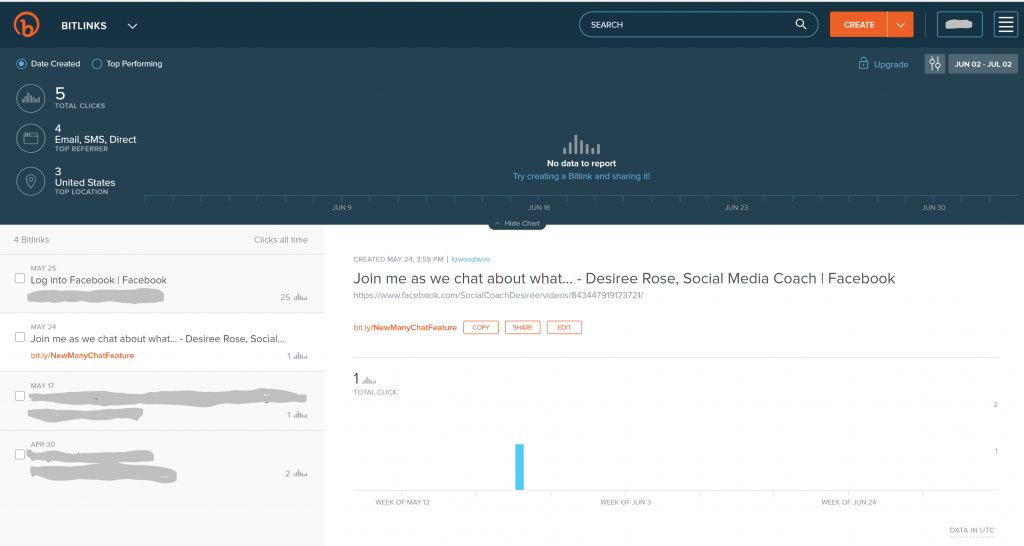
Task: Click the top referrer browser icon
Action: tap(31, 138)
